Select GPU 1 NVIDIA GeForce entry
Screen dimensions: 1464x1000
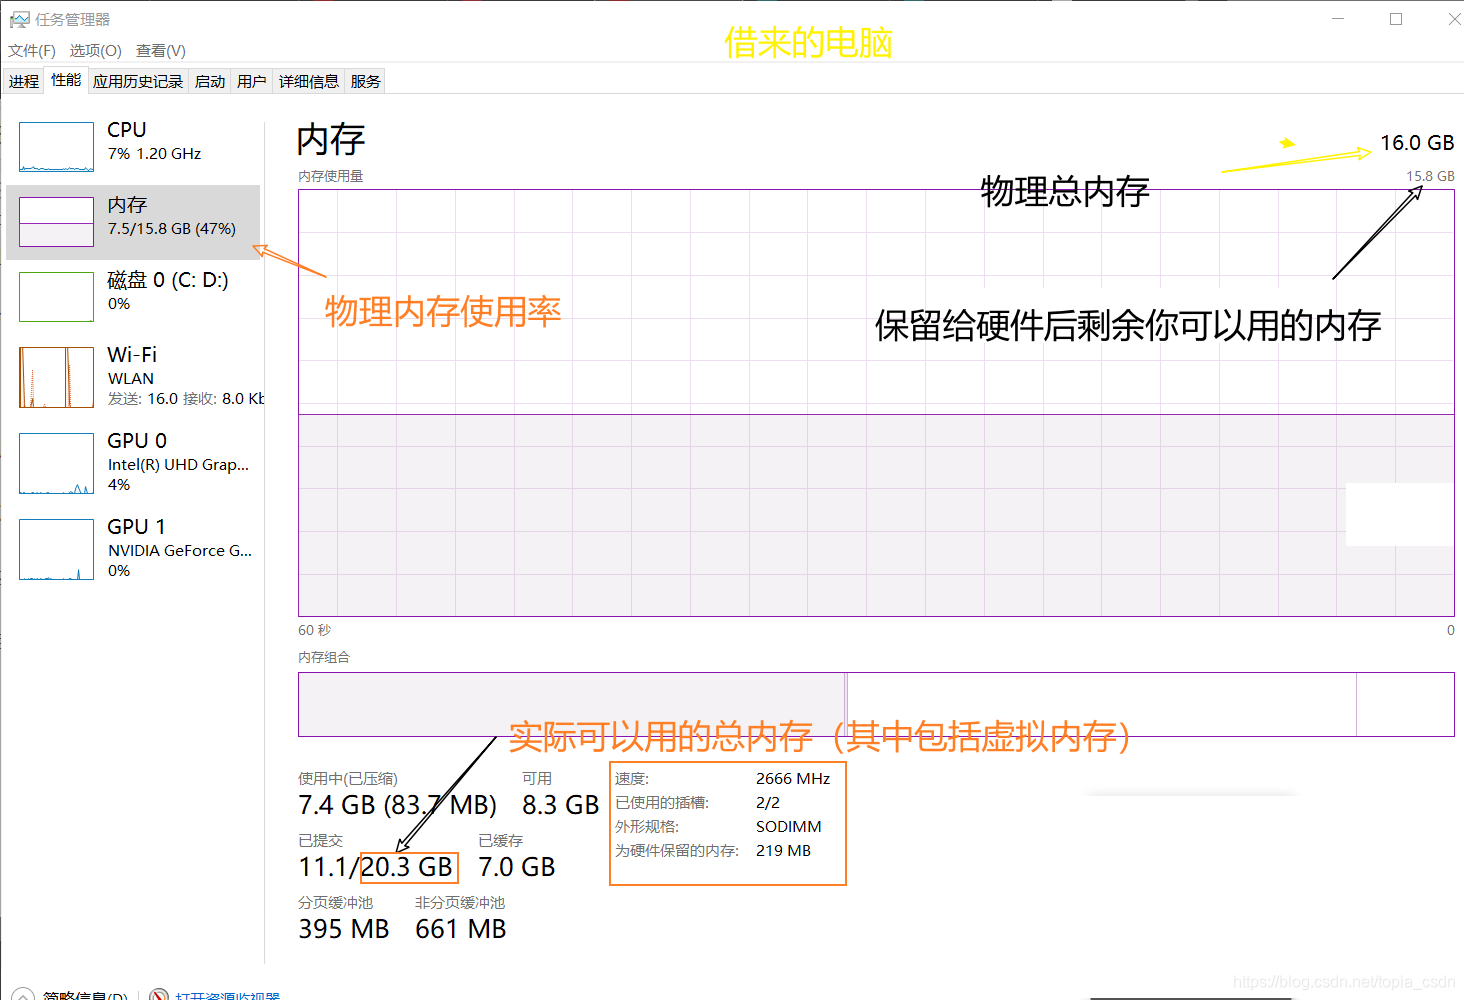click(x=133, y=549)
